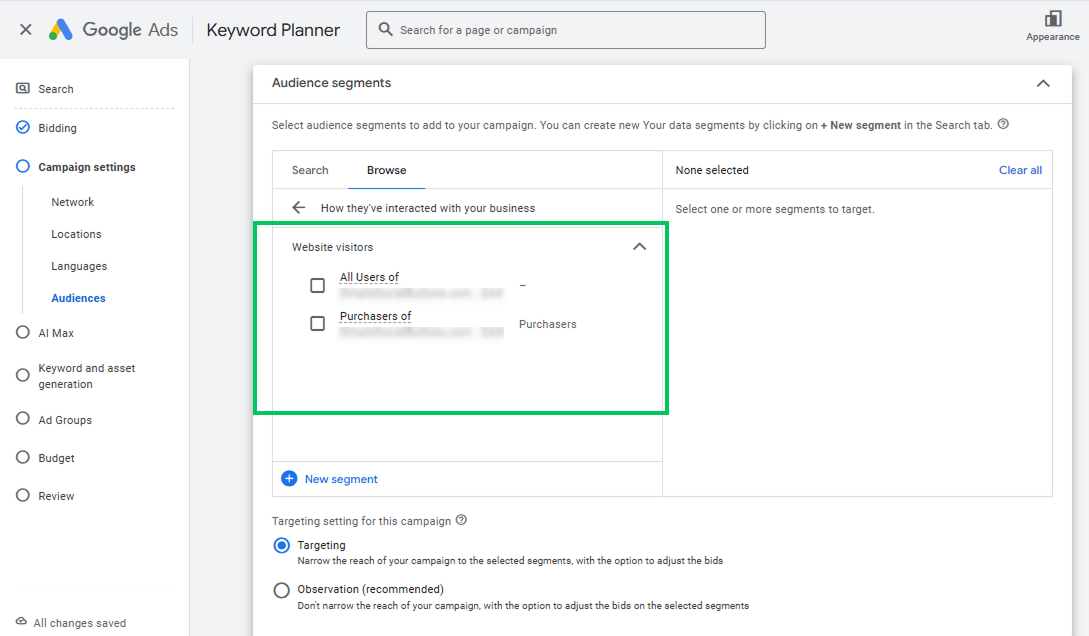Click the Clear all link
Image resolution: width=1089 pixels, height=636 pixels.
click(x=1020, y=170)
